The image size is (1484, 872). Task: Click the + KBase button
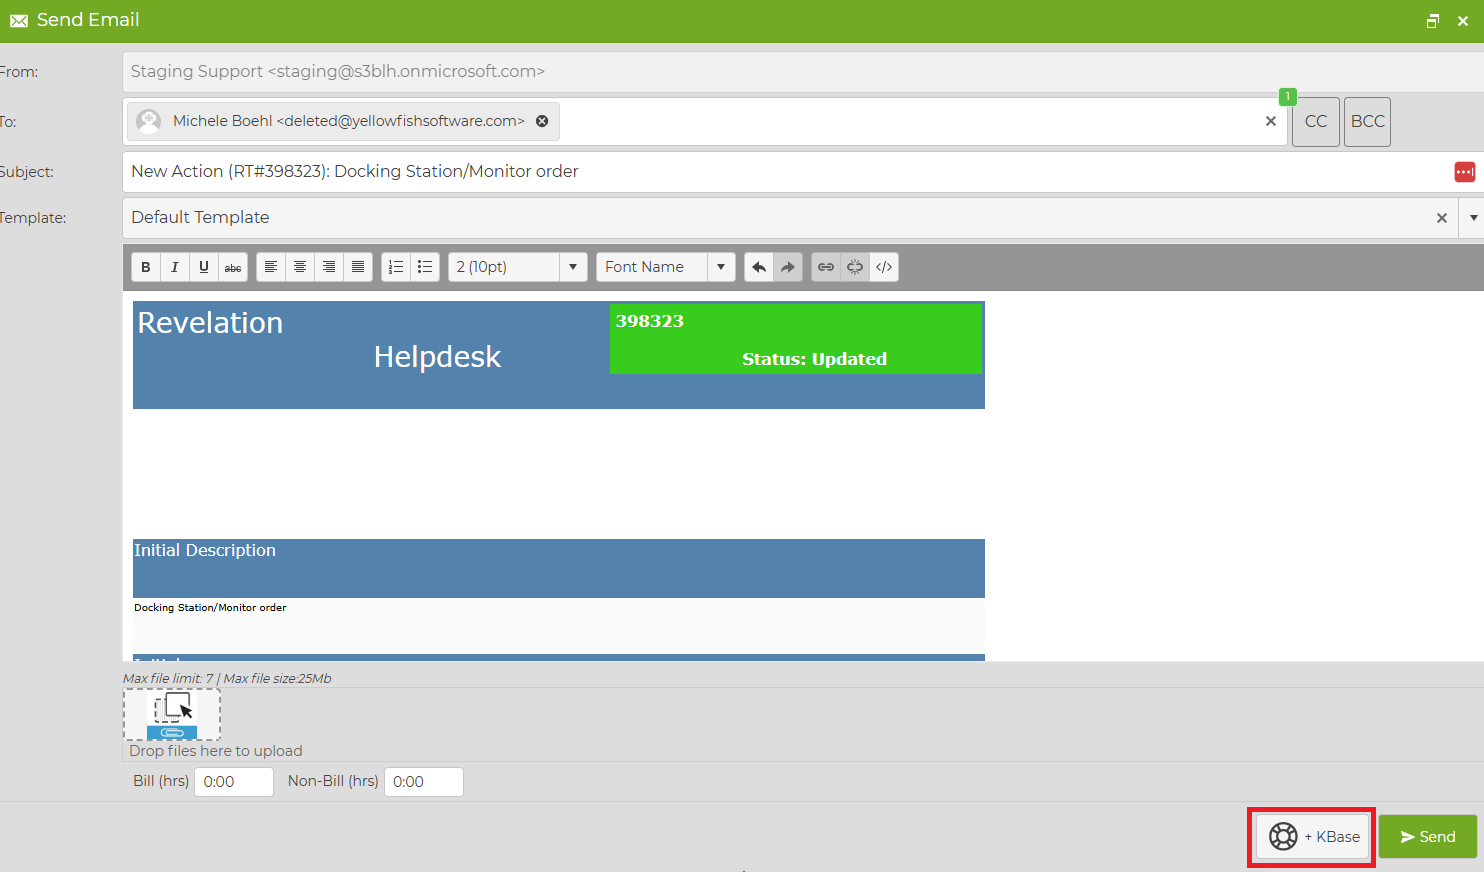(x=1313, y=837)
